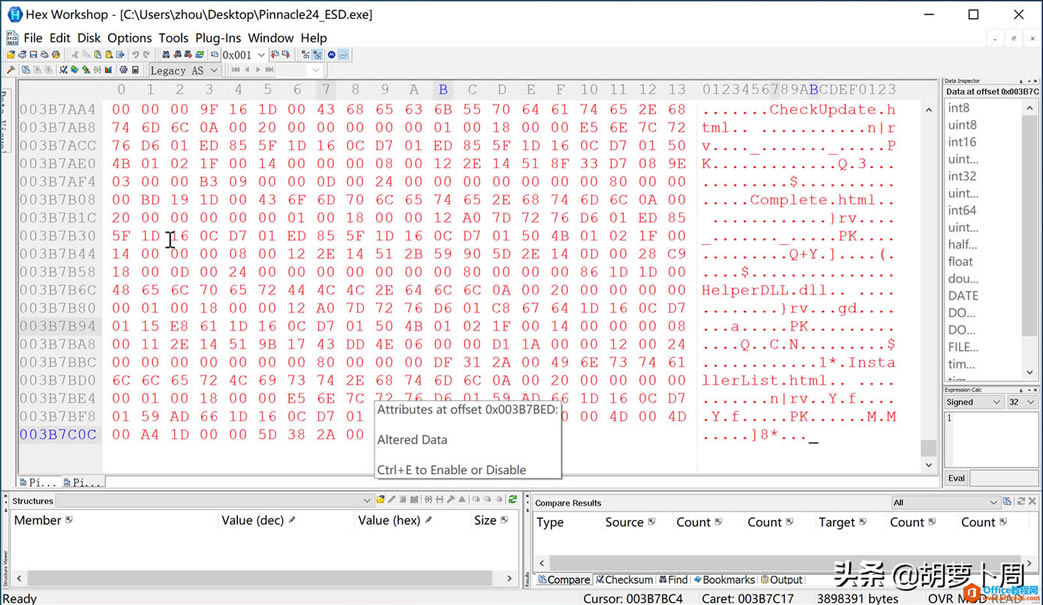Click the Replace toolbar icon
Image resolution: width=1043 pixels, height=605 pixels.
tap(200, 55)
